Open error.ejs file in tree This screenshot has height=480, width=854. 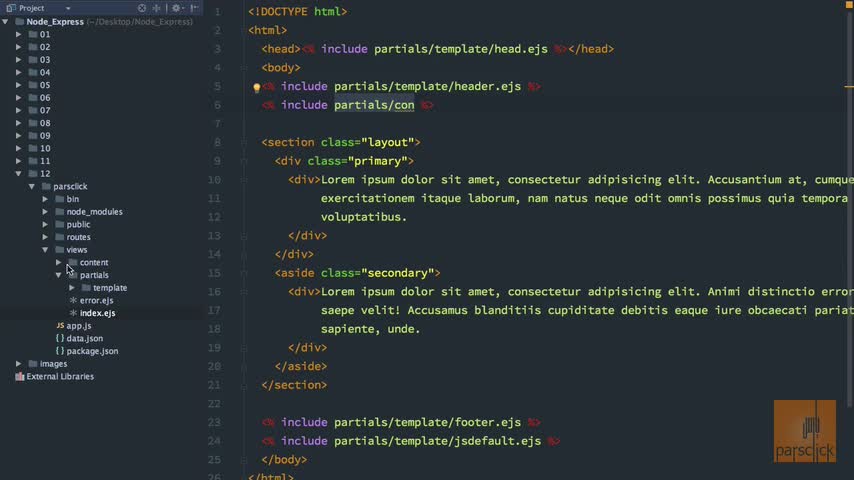(96, 300)
